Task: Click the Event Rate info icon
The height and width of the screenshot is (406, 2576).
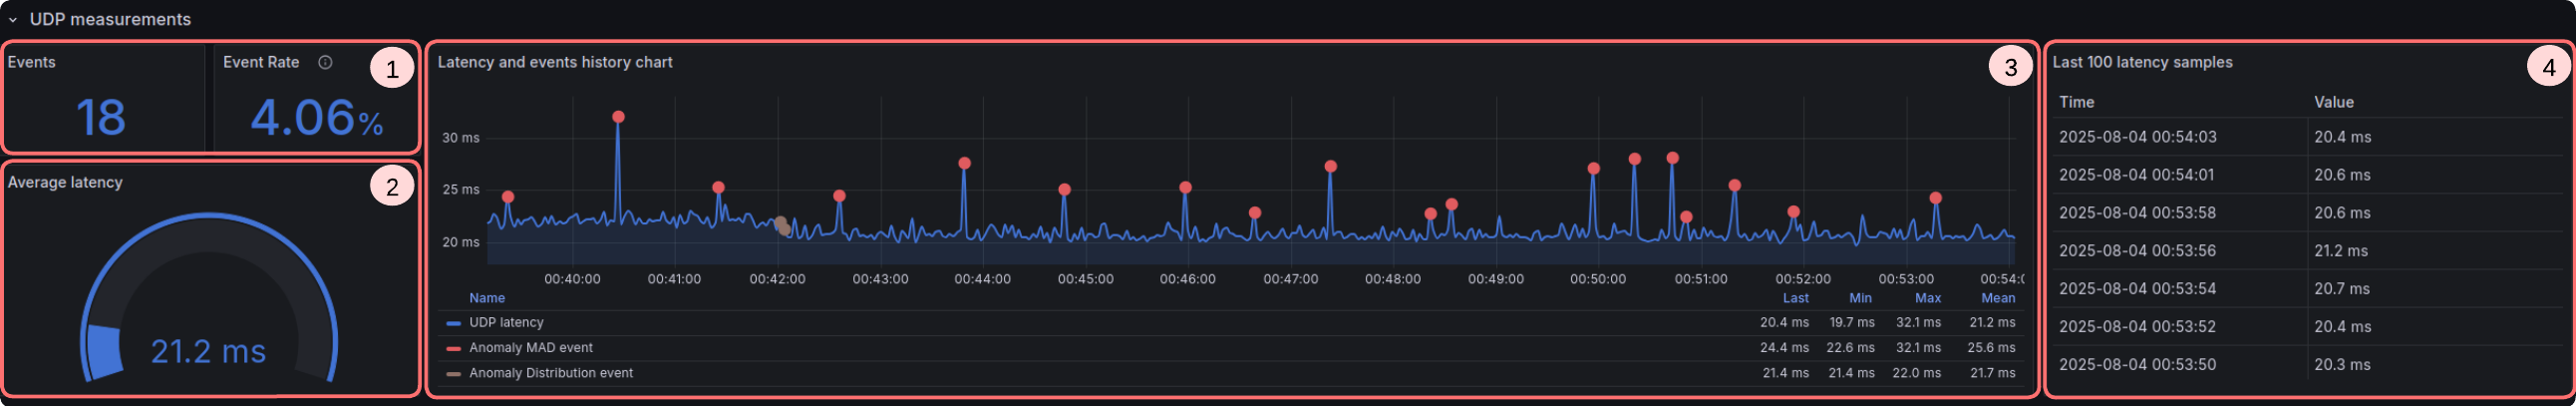Action: click(325, 62)
